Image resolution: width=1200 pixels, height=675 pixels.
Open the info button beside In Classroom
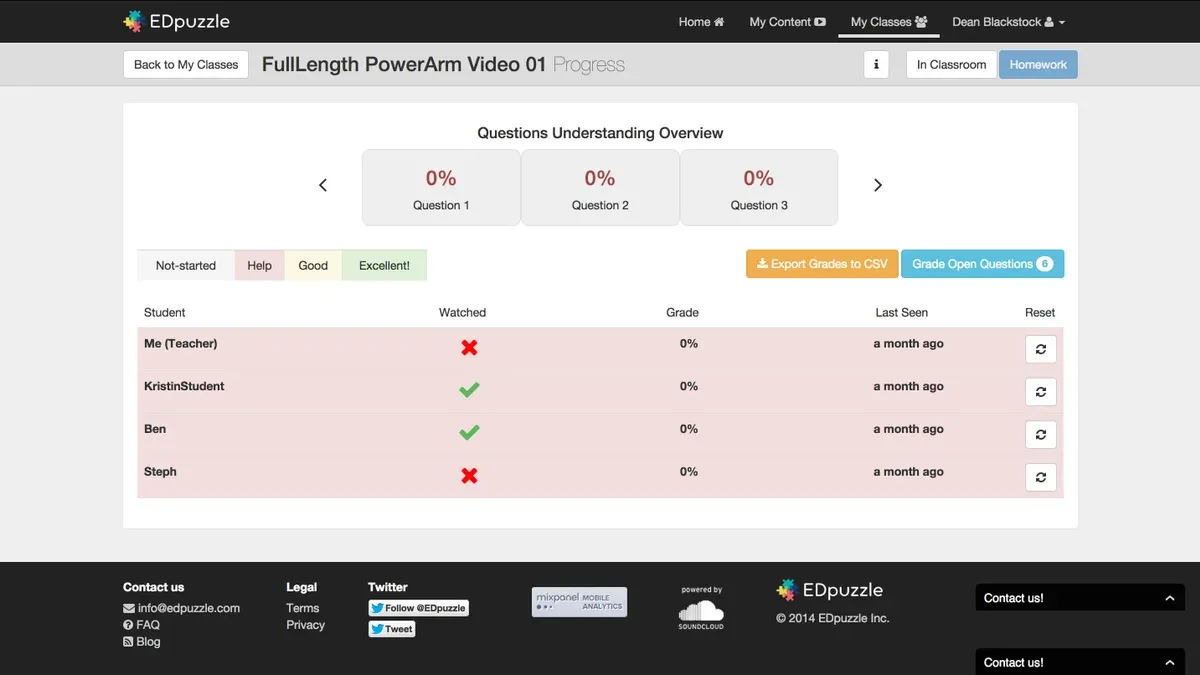(876, 64)
